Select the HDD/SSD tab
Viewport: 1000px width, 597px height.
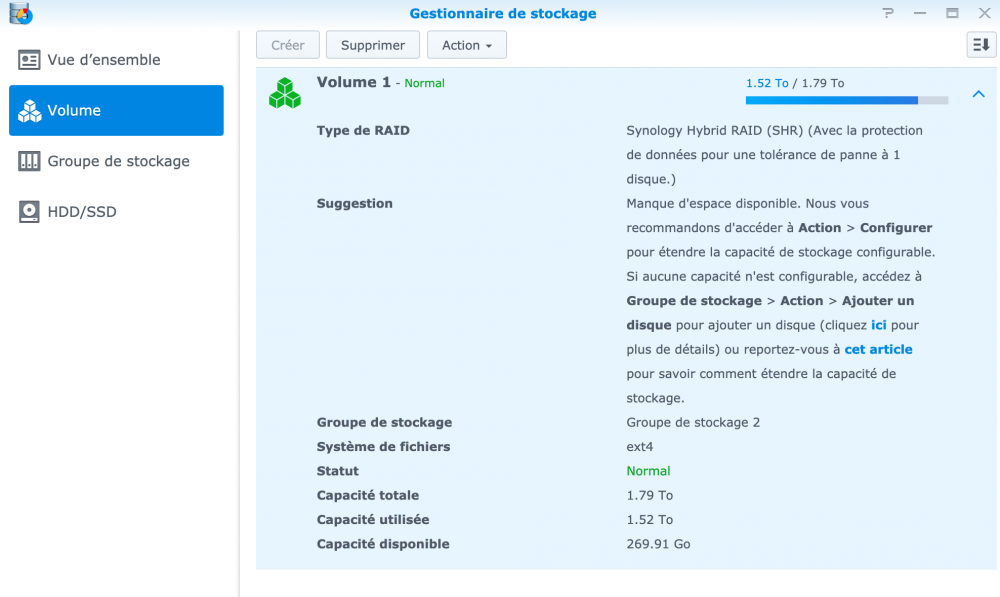[82, 212]
